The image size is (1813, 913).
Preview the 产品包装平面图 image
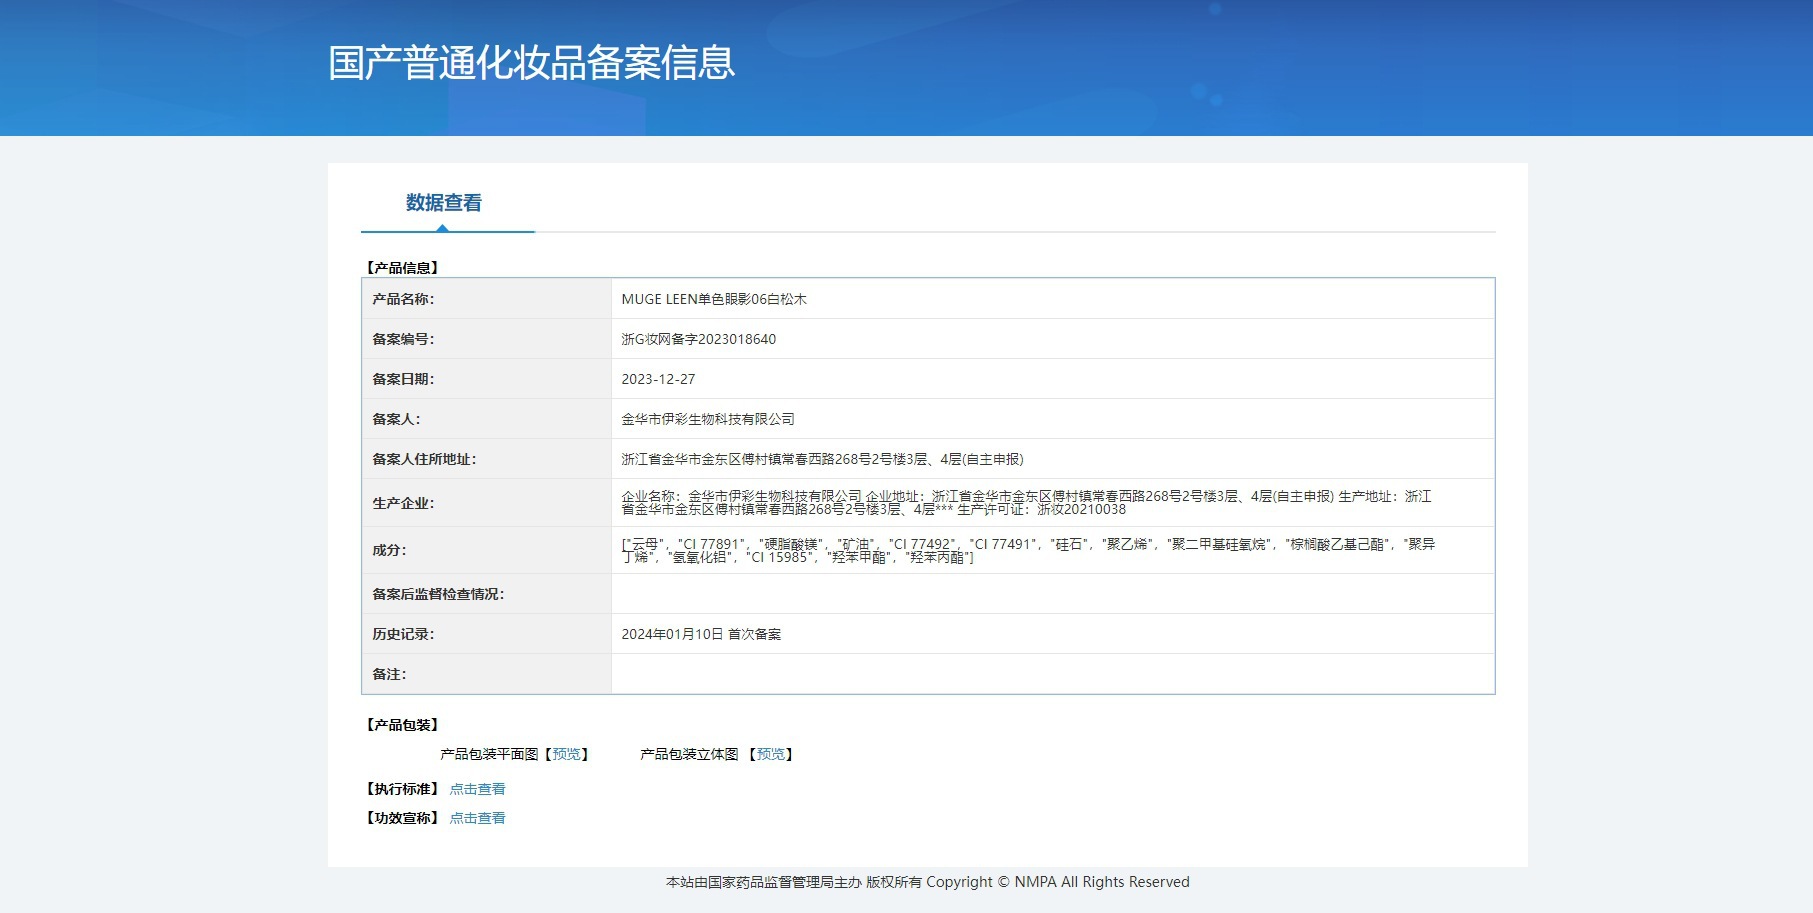click(x=566, y=754)
